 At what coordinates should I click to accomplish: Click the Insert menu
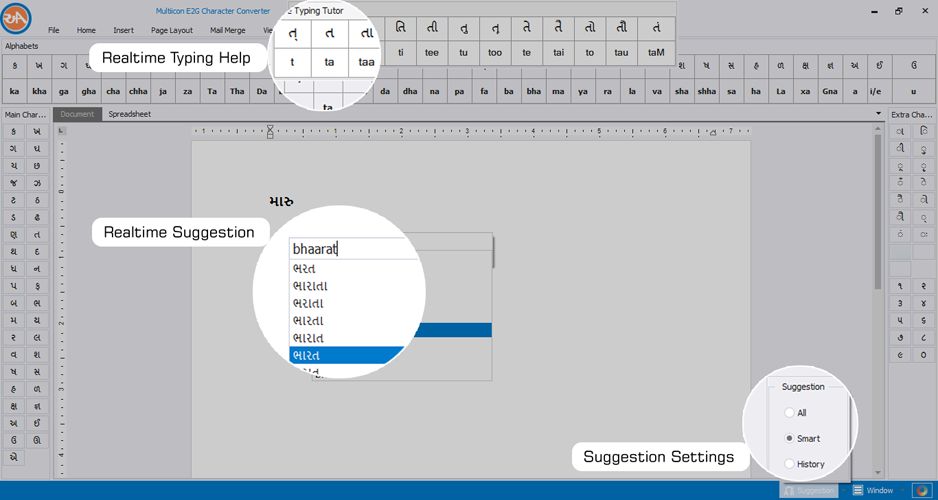click(x=123, y=30)
